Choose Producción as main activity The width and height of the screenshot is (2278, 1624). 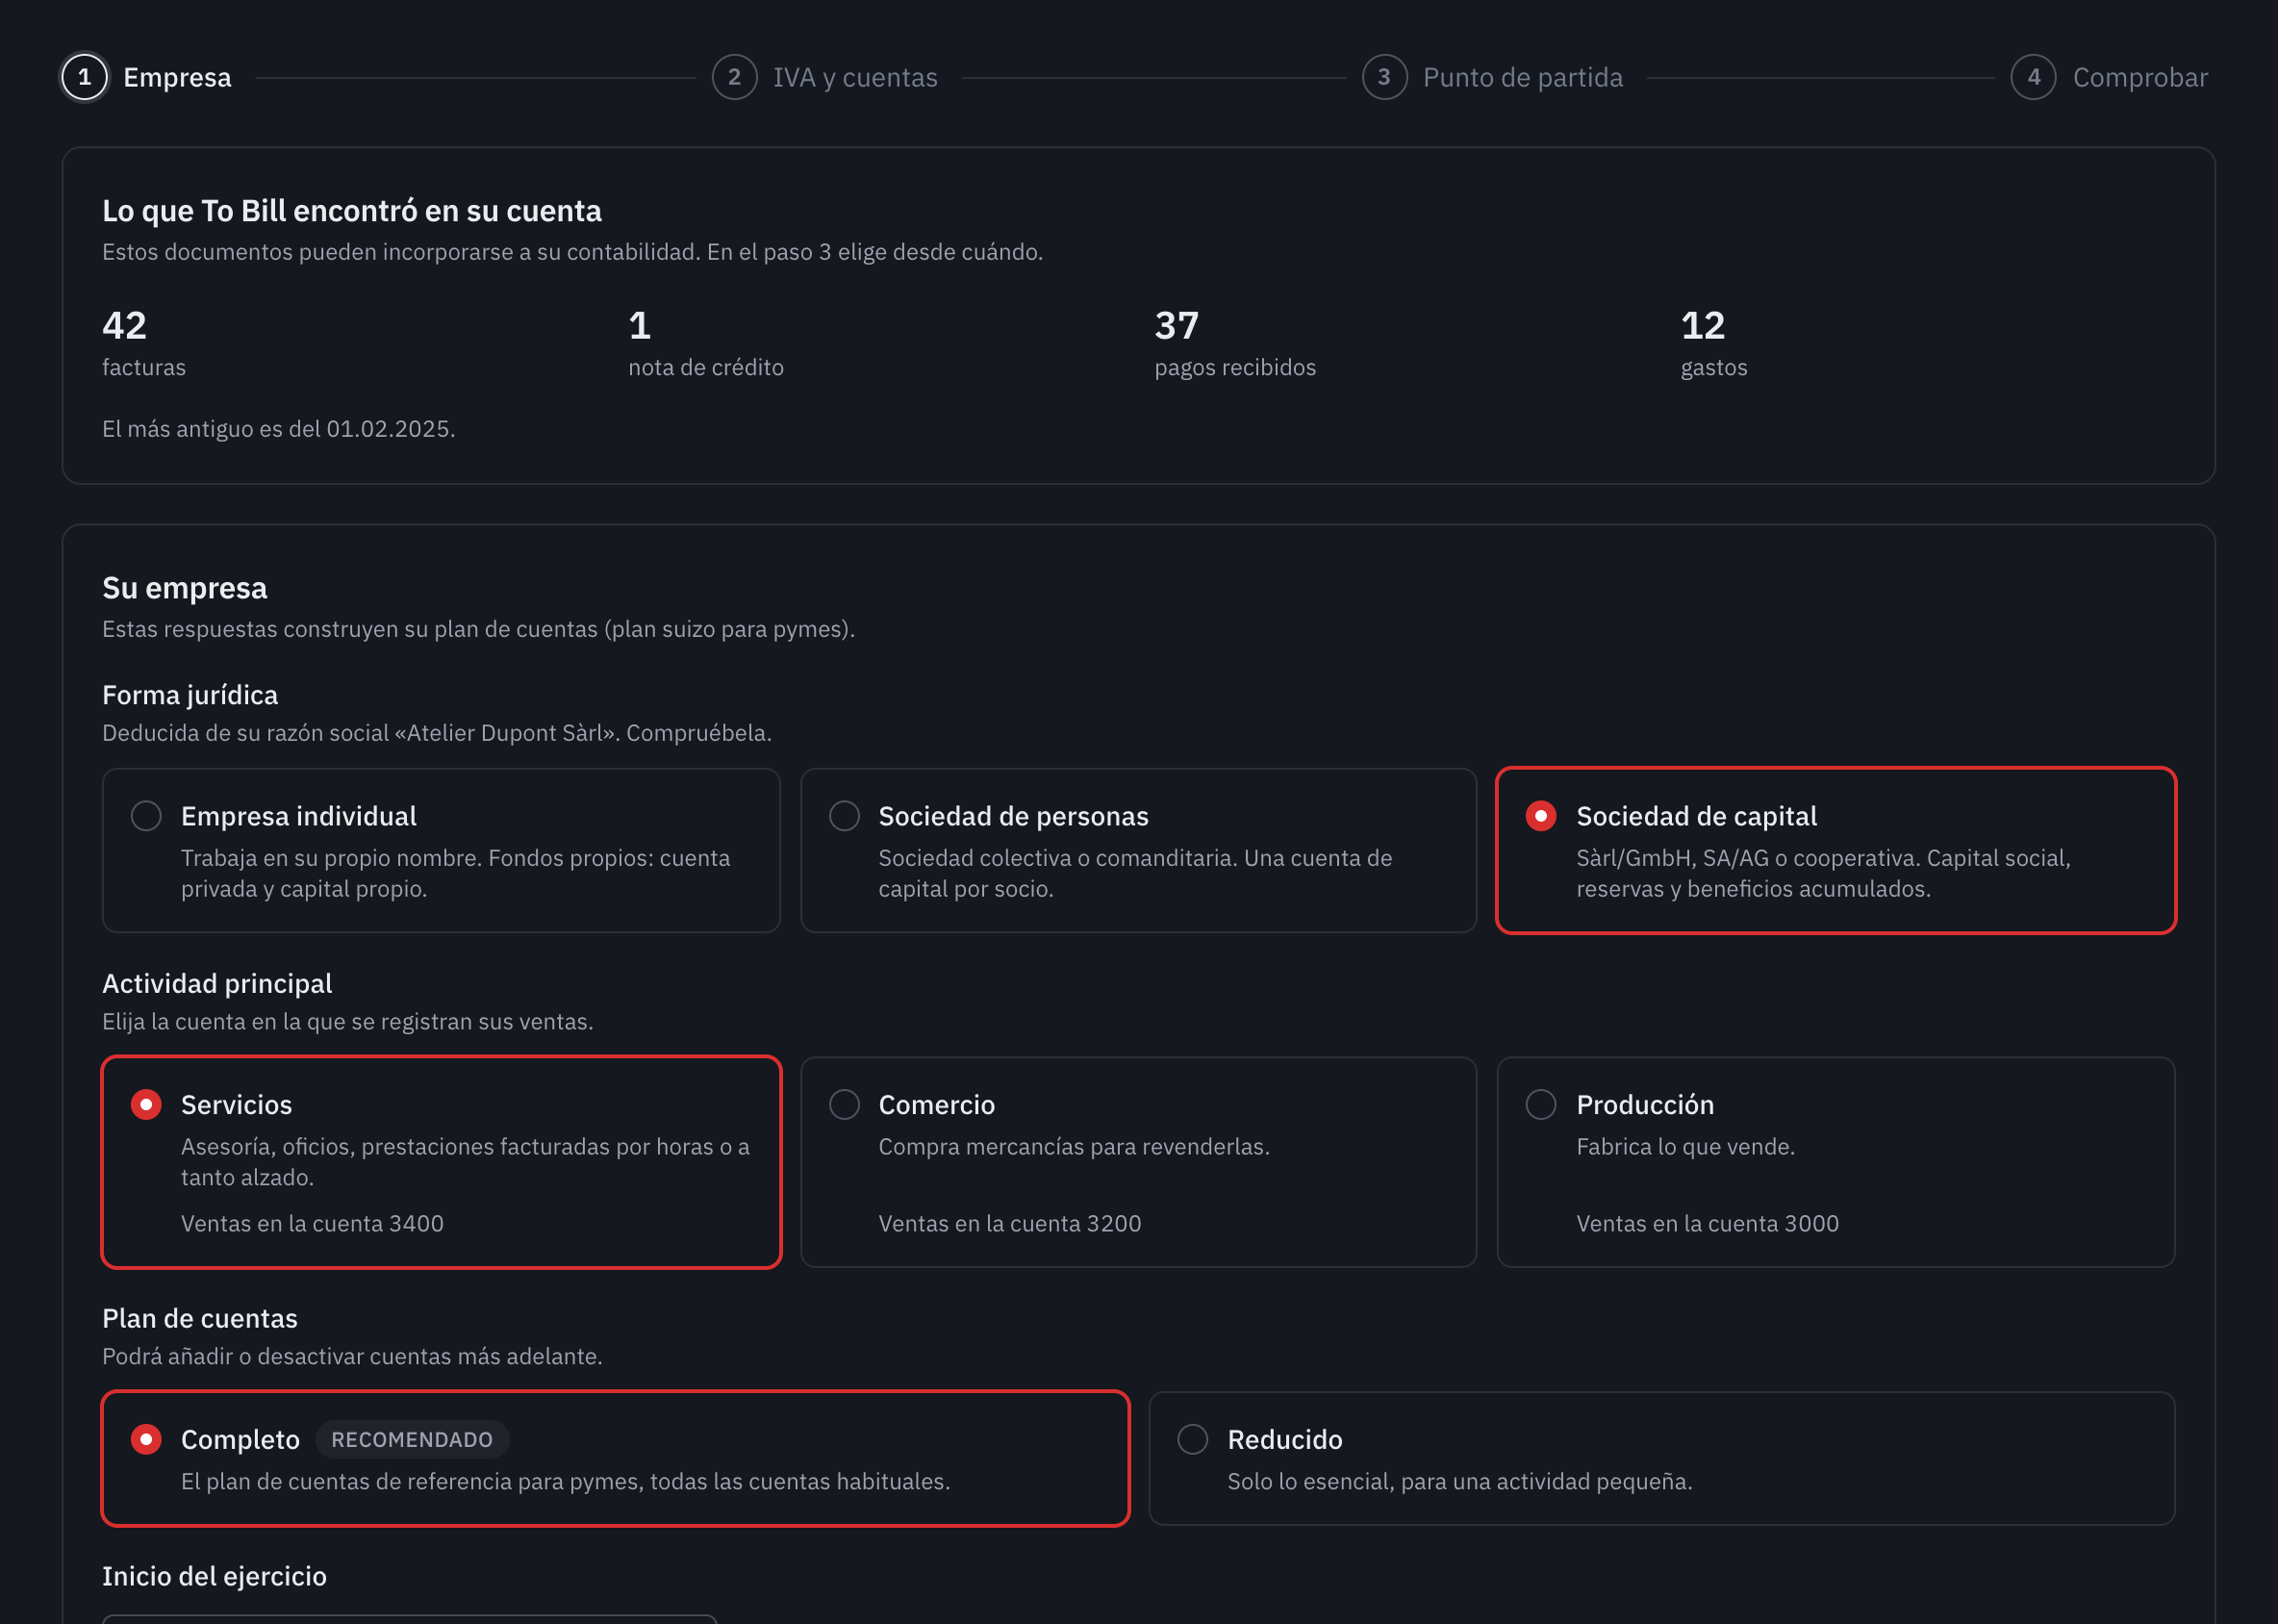tap(1836, 1162)
